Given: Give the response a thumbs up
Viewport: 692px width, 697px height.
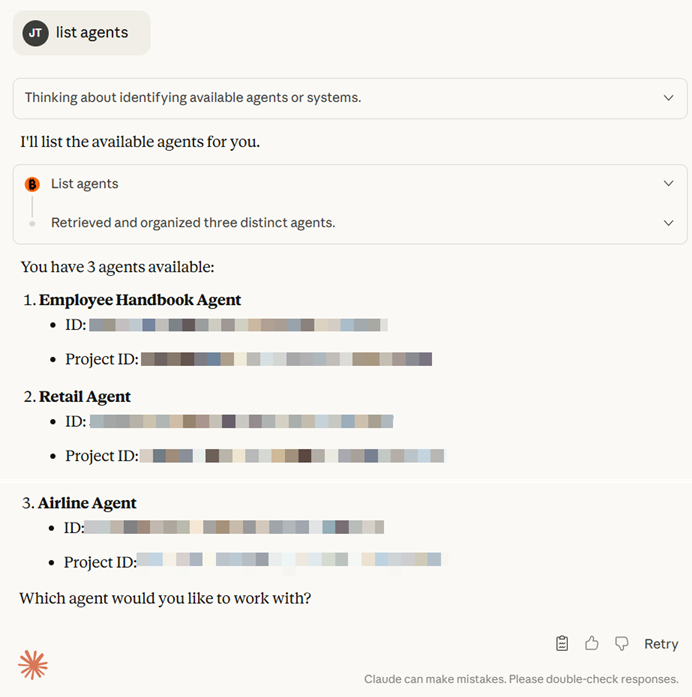Looking at the screenshot, I should pos(592,643).
